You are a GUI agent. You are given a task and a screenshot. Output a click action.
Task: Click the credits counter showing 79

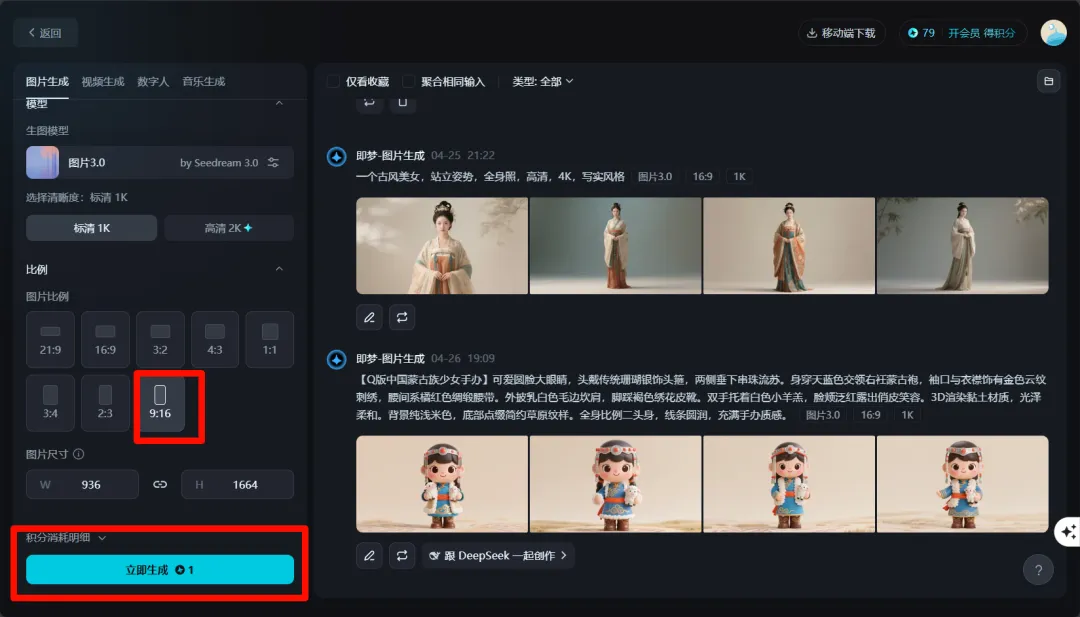click(922, 33)
